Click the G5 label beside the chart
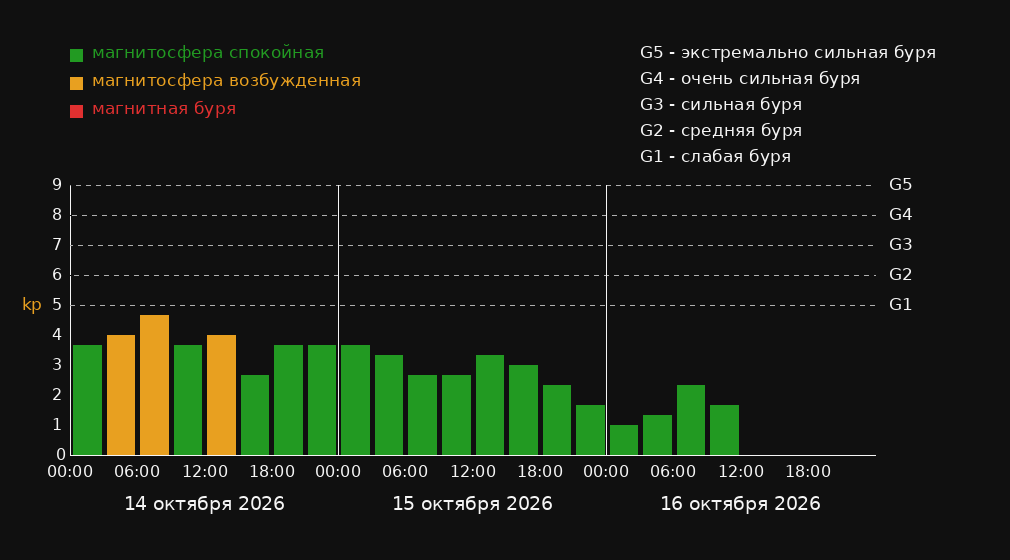The height and width of the screenshot is (560, 1010). (900, 185)
